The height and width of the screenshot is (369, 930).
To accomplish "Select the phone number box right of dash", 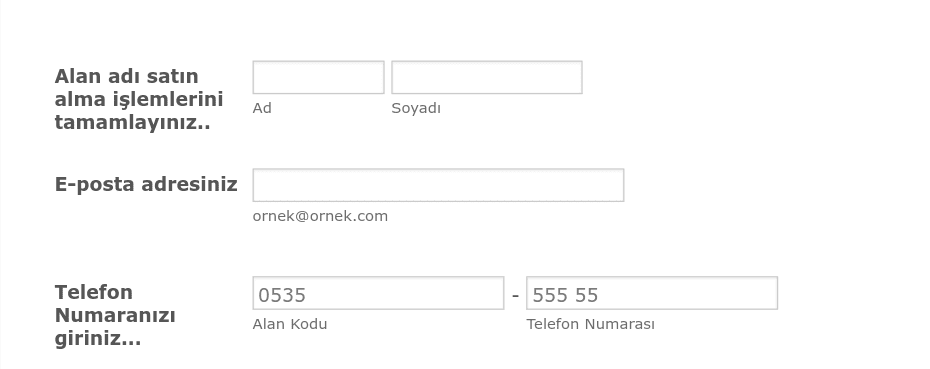I will point(652,293).
